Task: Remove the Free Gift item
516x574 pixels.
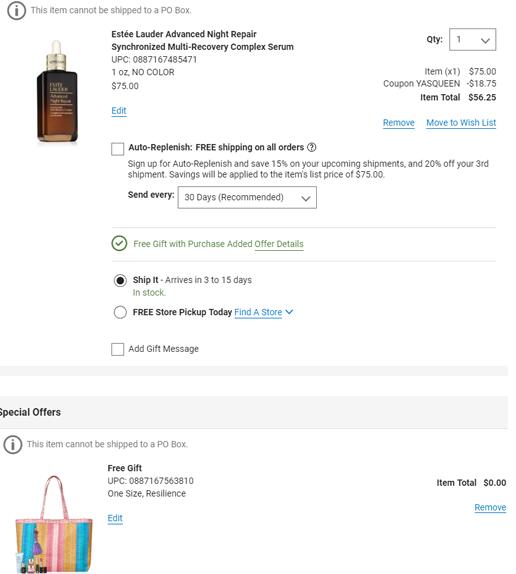Action: click(x=490, y=508)
